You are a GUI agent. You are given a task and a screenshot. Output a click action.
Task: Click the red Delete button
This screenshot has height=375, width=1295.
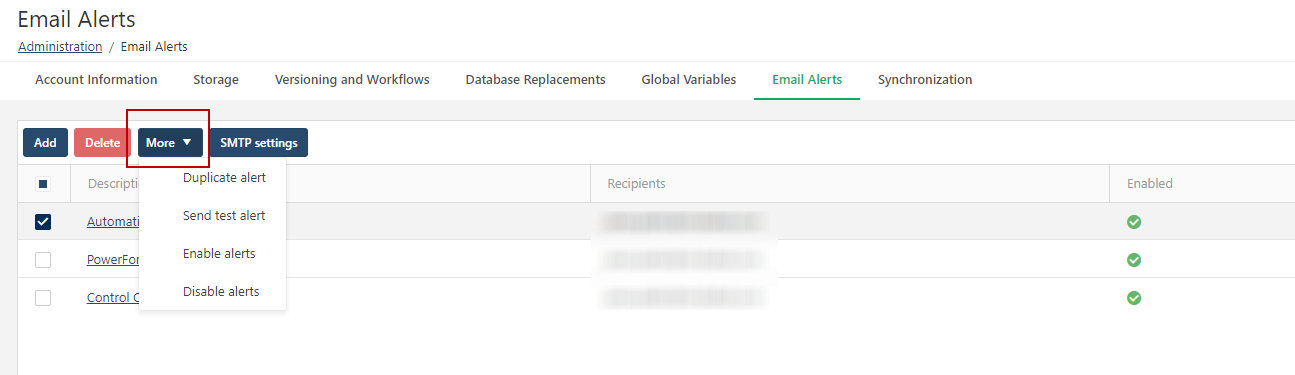(102, 143)
